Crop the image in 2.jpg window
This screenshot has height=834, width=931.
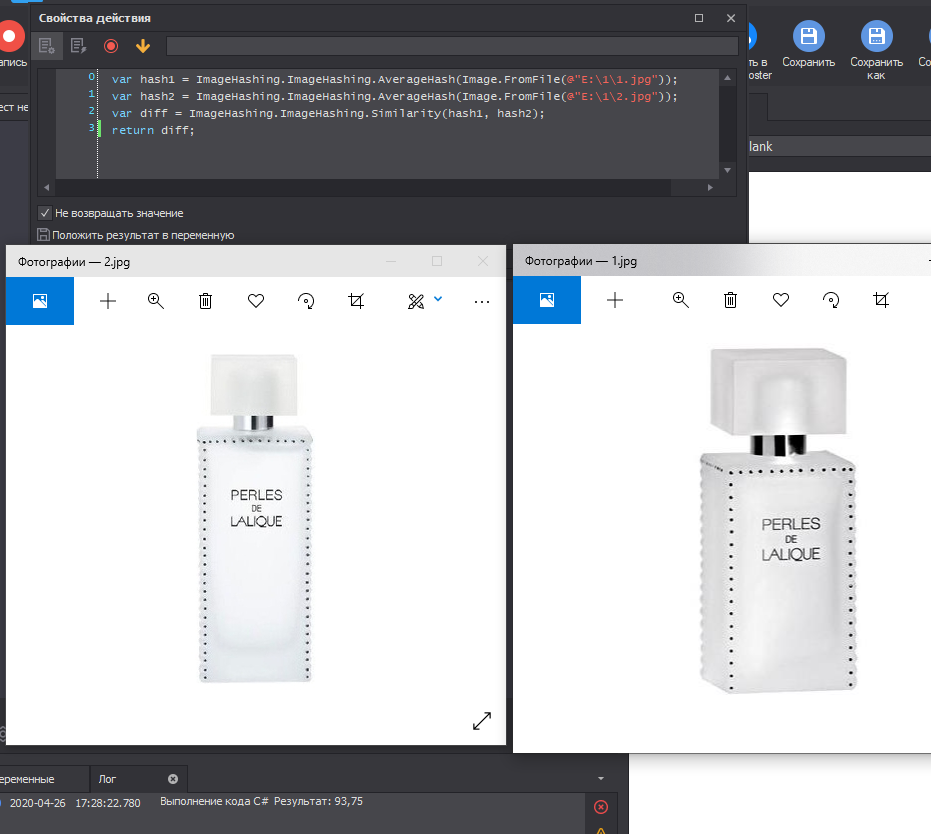pos(356,301)
